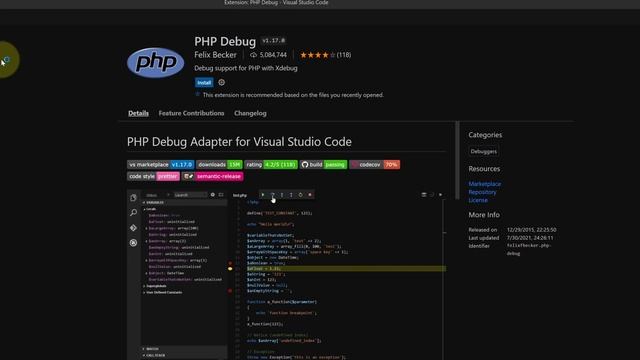Click the v1.17.0 version label beside title

[x=273, y=40]
